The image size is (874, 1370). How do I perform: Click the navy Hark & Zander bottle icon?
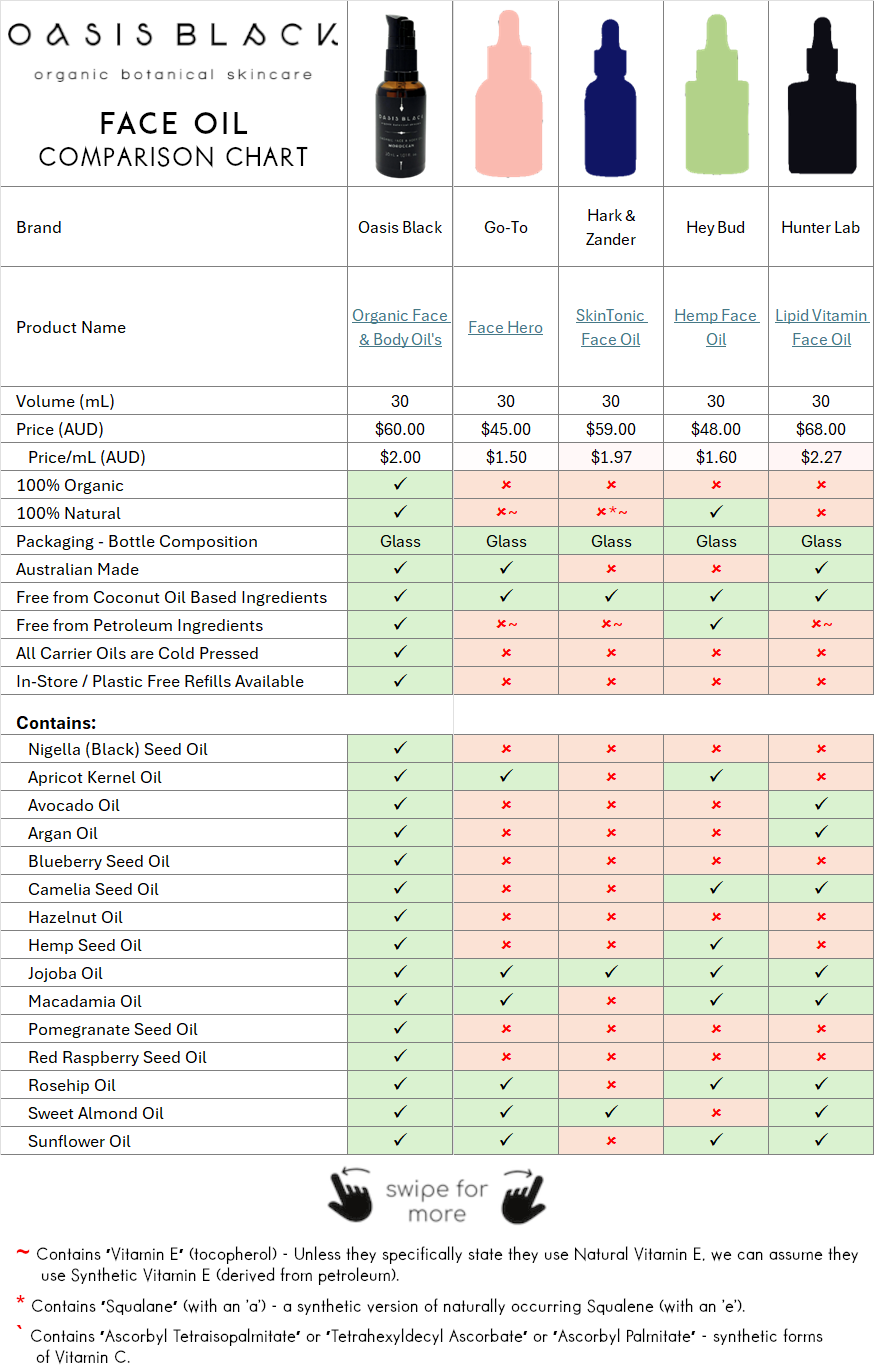[610, 95]
